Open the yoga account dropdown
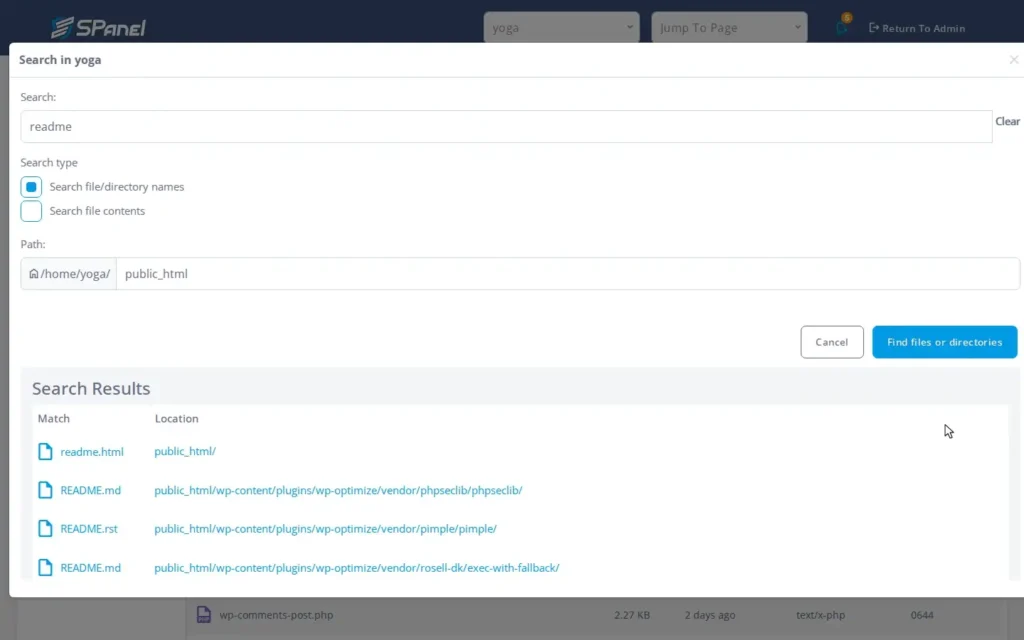 point(561,27)
